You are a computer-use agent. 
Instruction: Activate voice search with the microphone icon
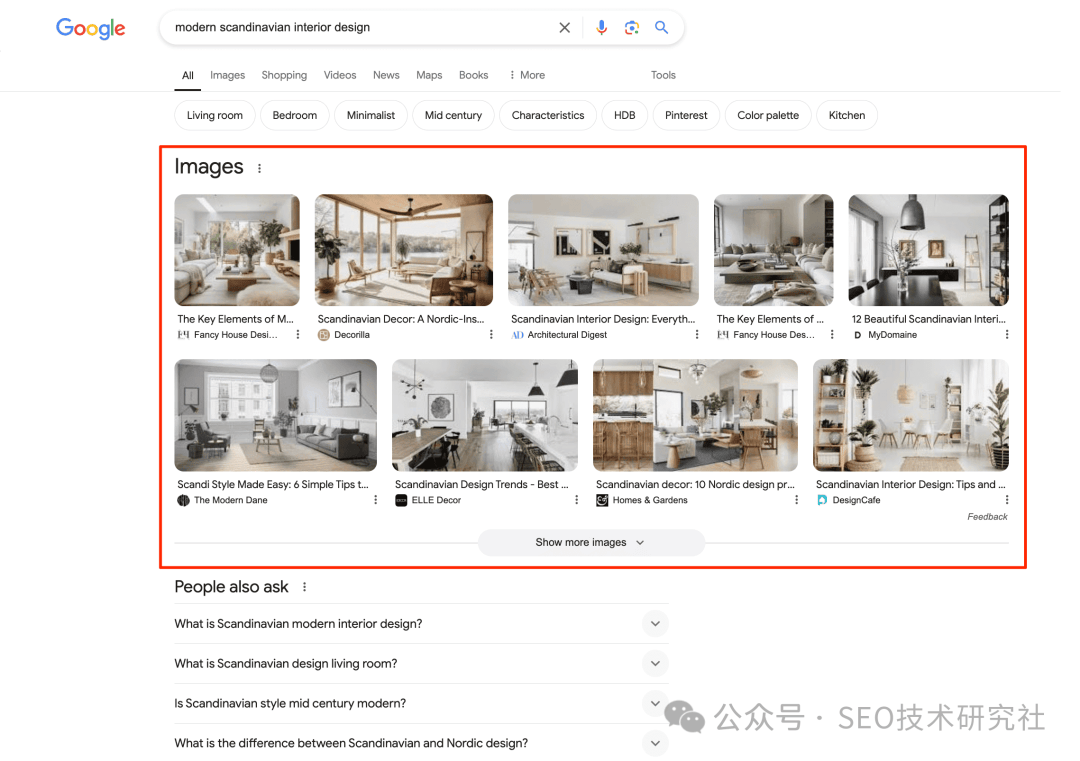pyautogui.click(x=601, y=27)
